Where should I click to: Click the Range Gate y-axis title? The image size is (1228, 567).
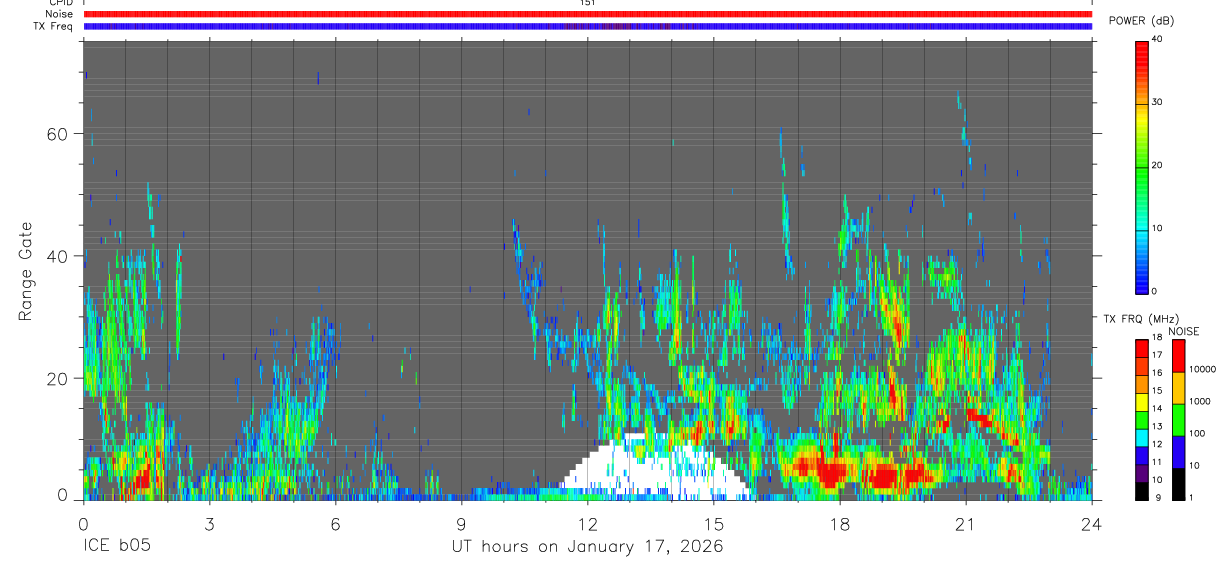coord(26,271)
